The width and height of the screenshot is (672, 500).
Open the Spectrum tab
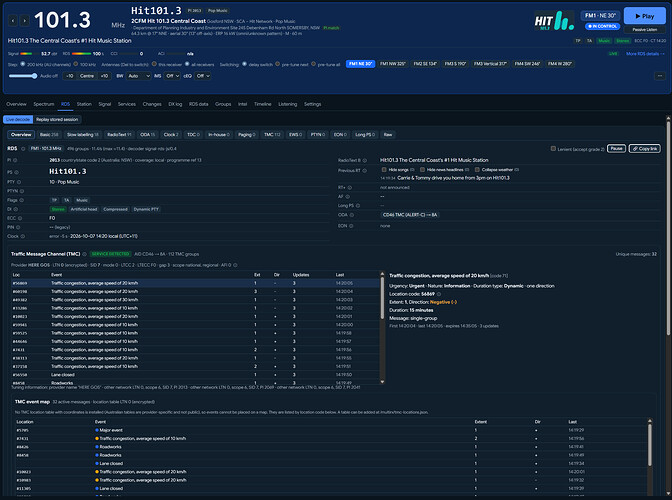tap(44, 104)
